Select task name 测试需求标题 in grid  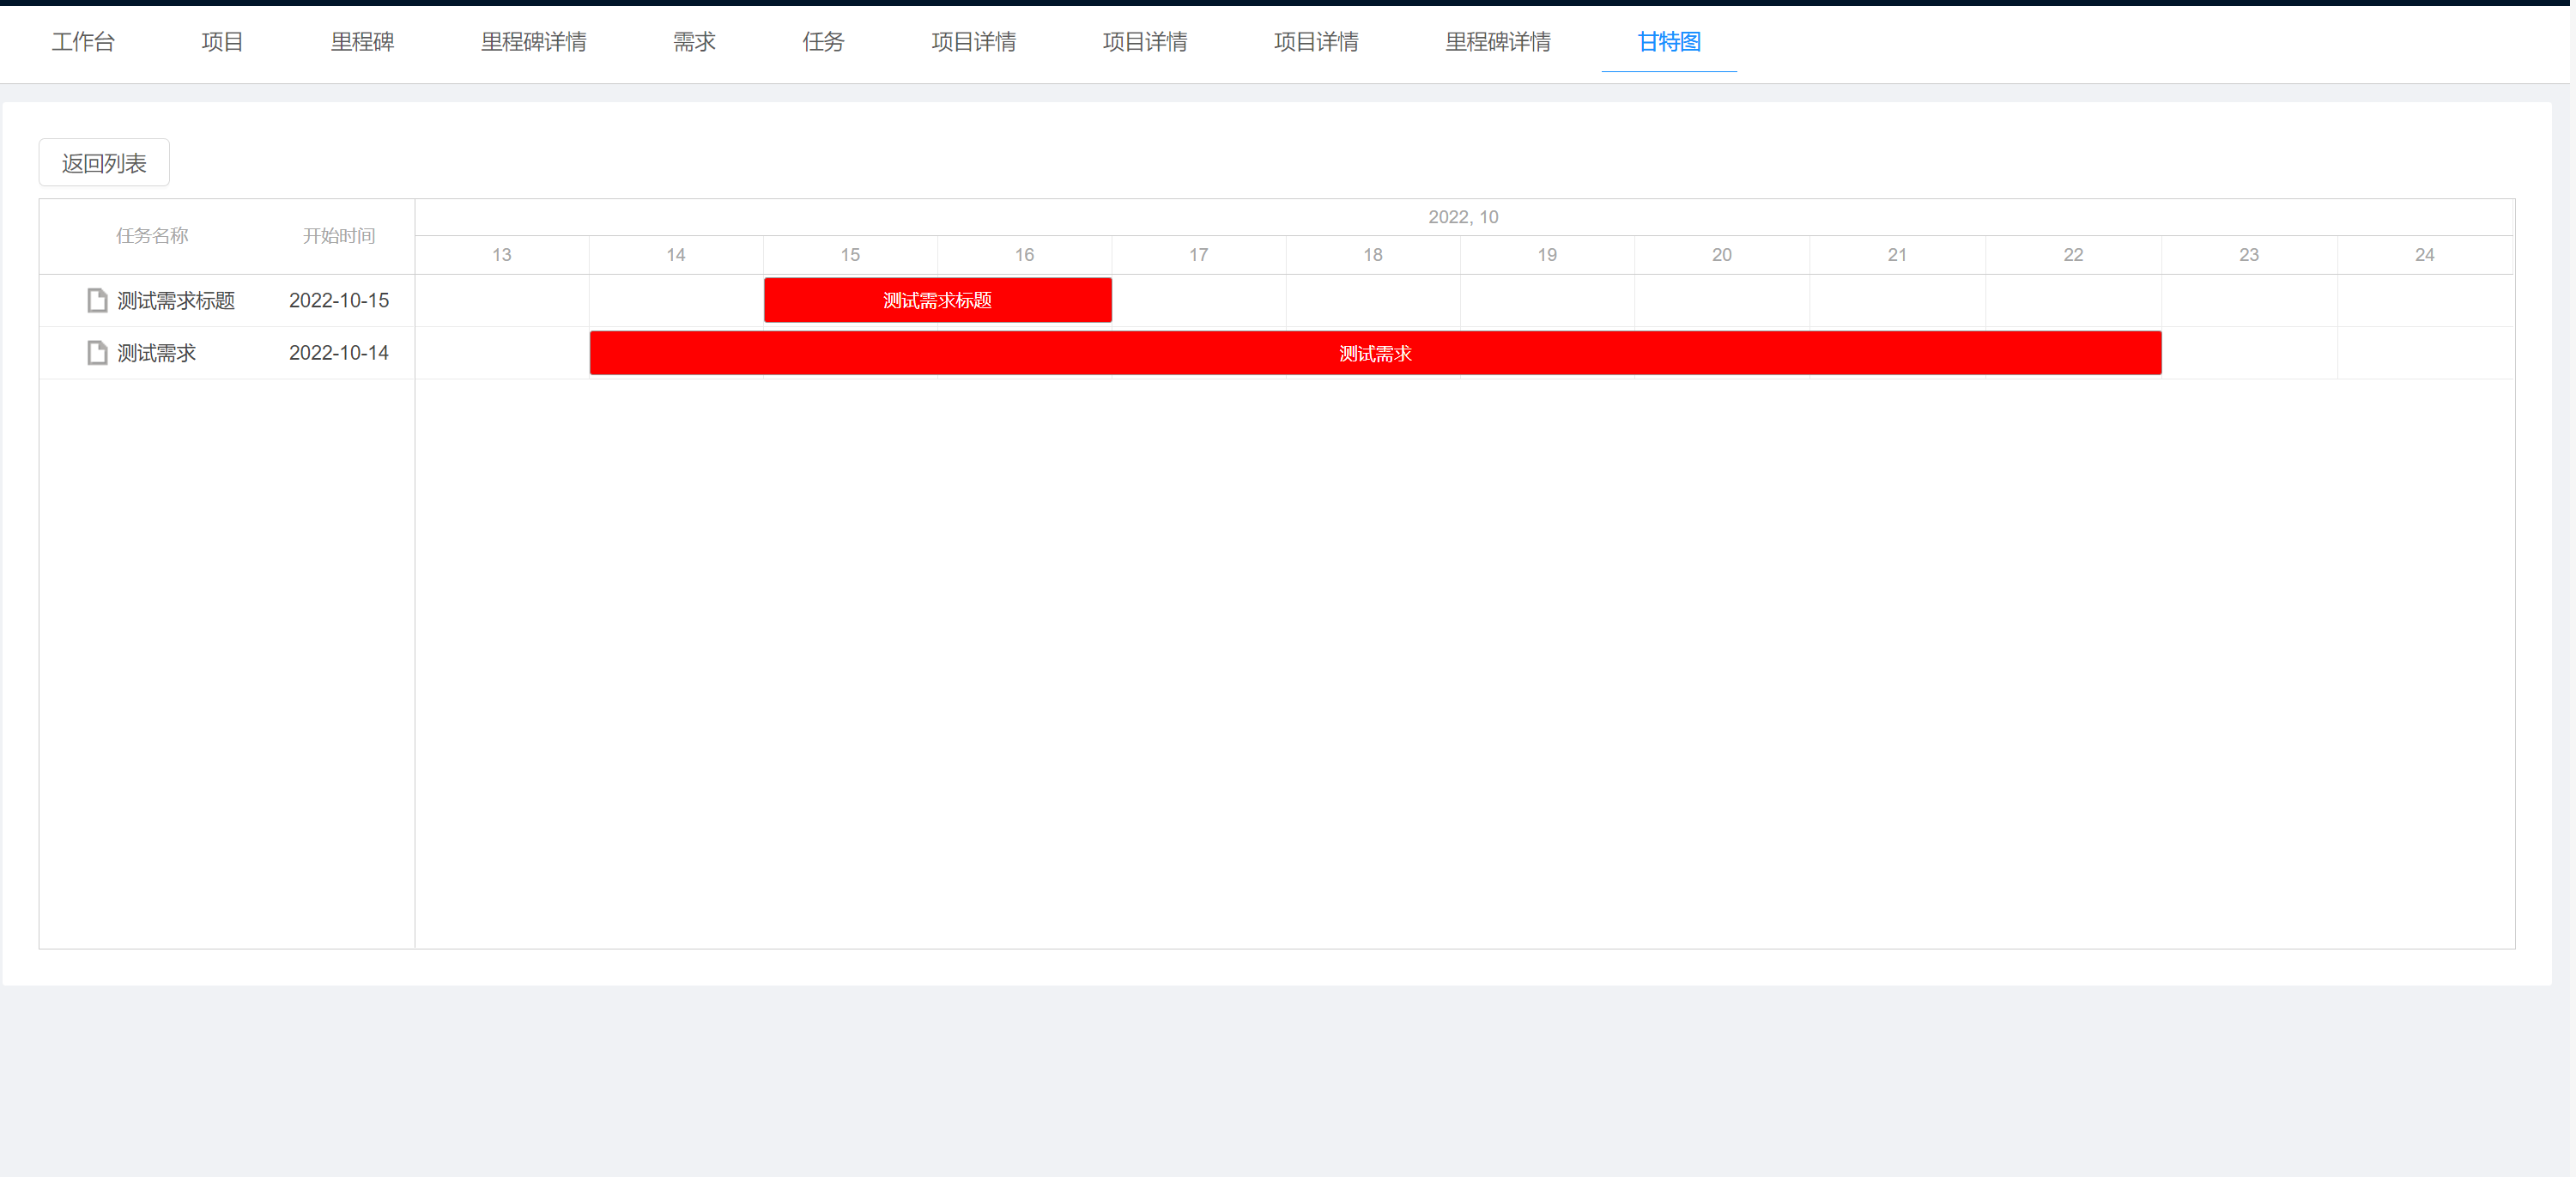[x=176, y=300]
